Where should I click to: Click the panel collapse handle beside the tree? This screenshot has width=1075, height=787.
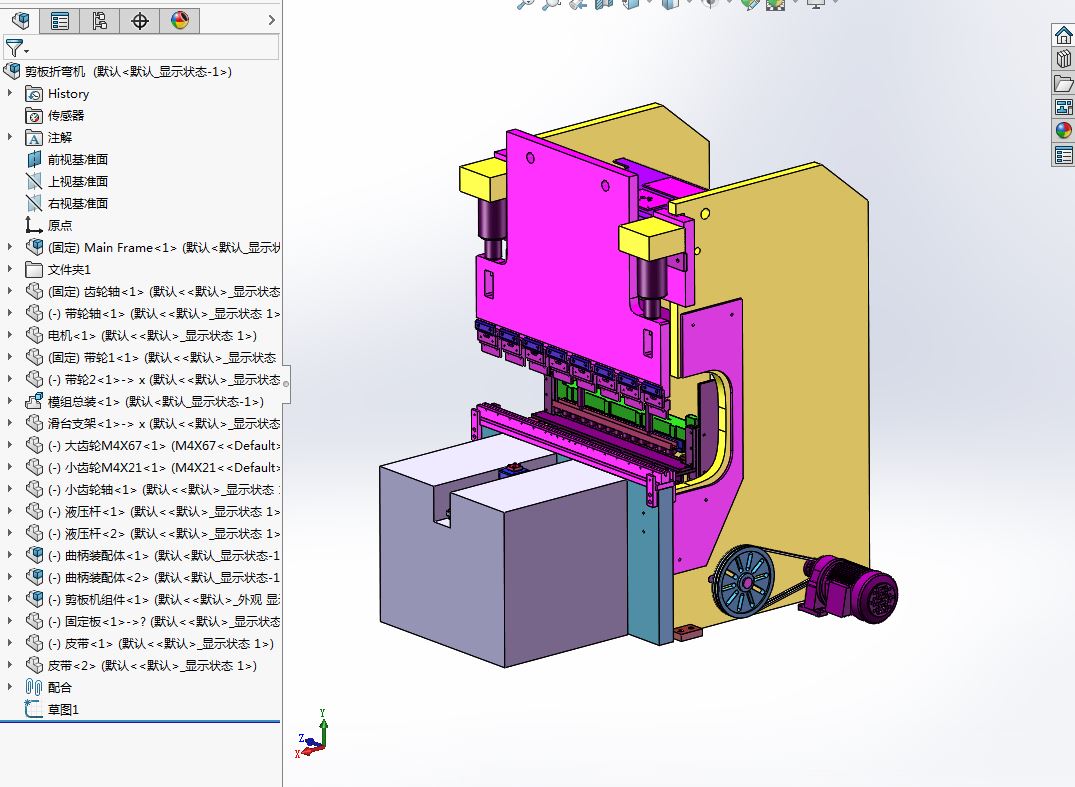286,384
